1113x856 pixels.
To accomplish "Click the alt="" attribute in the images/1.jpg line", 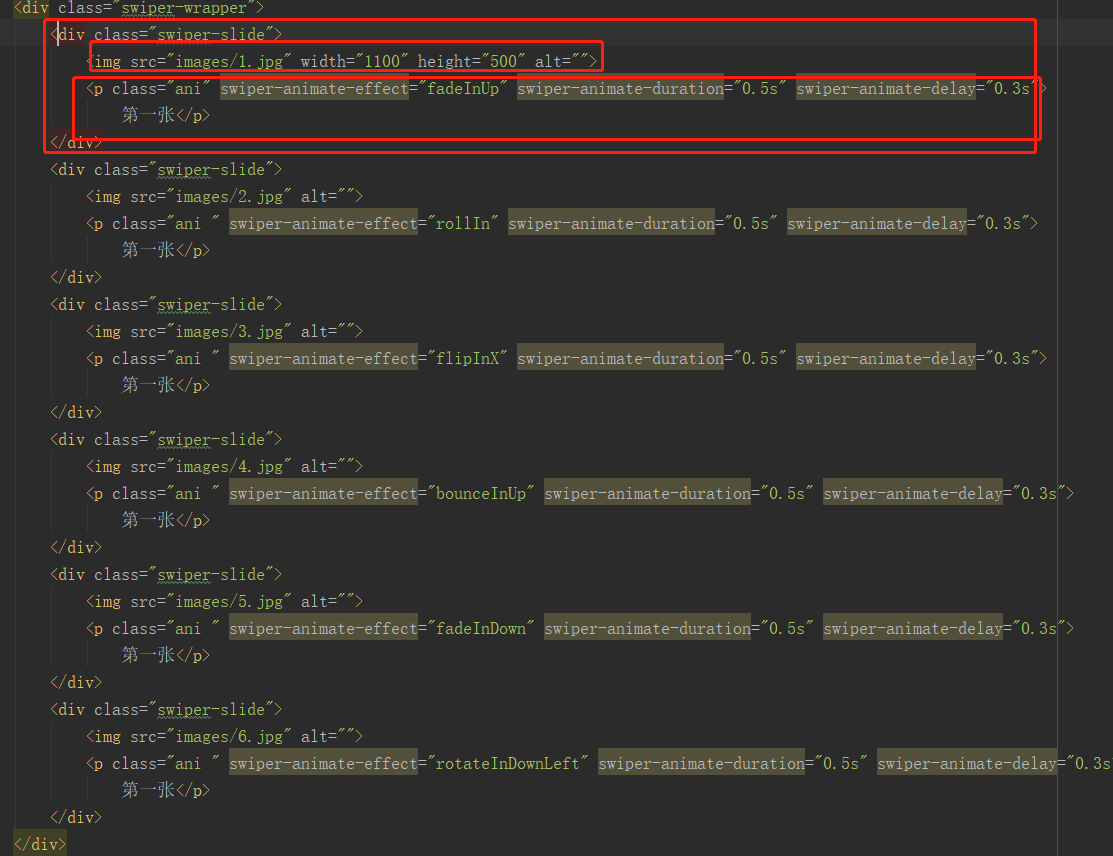I will (561, 62).
